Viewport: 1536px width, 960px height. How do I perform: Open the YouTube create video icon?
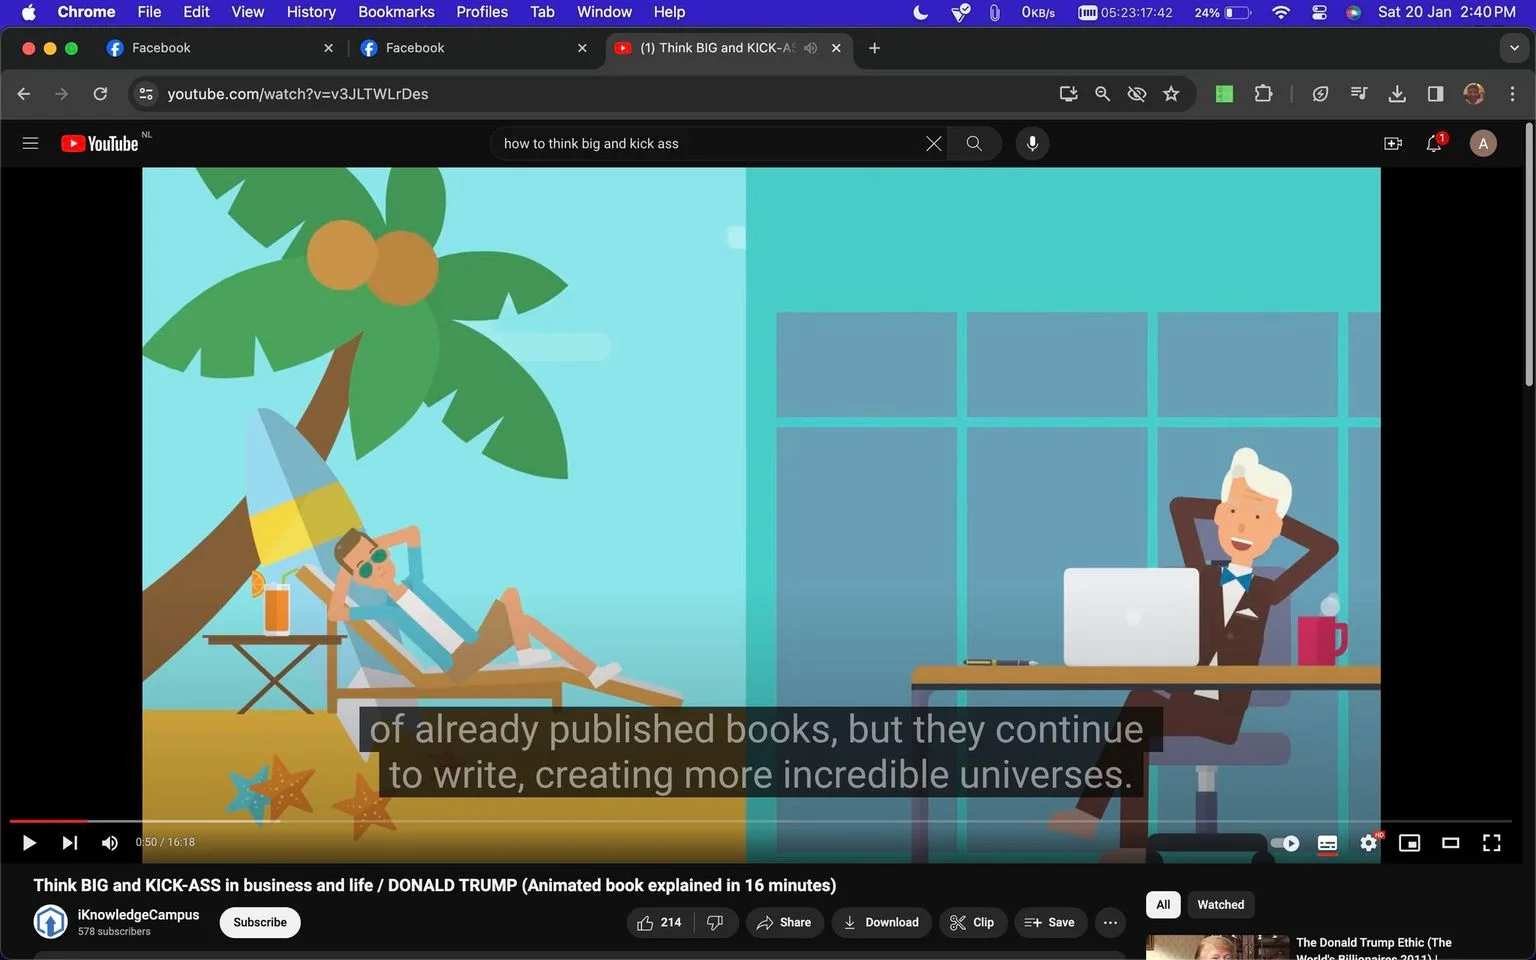tap(1392, 143)
